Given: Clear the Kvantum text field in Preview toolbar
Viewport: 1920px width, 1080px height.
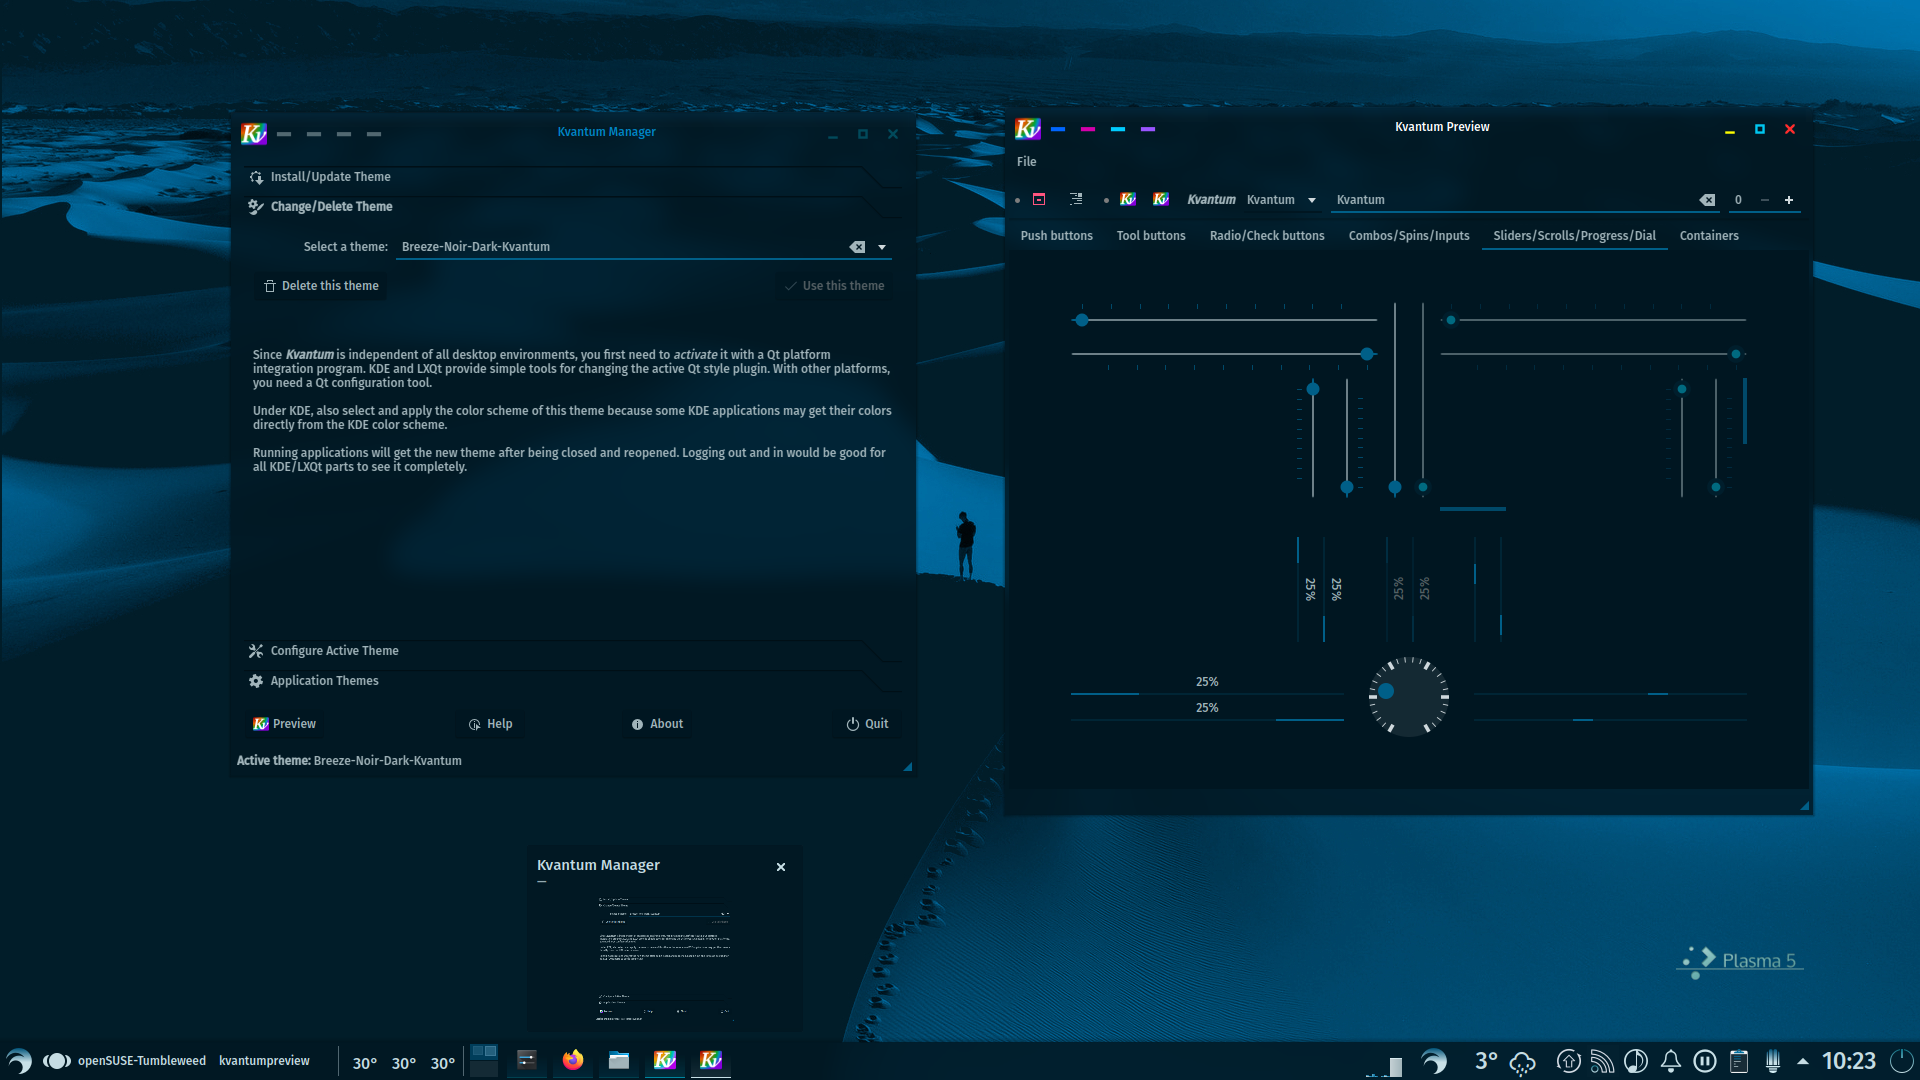Looking at the screenshot, I should [x=1707, y=200].
